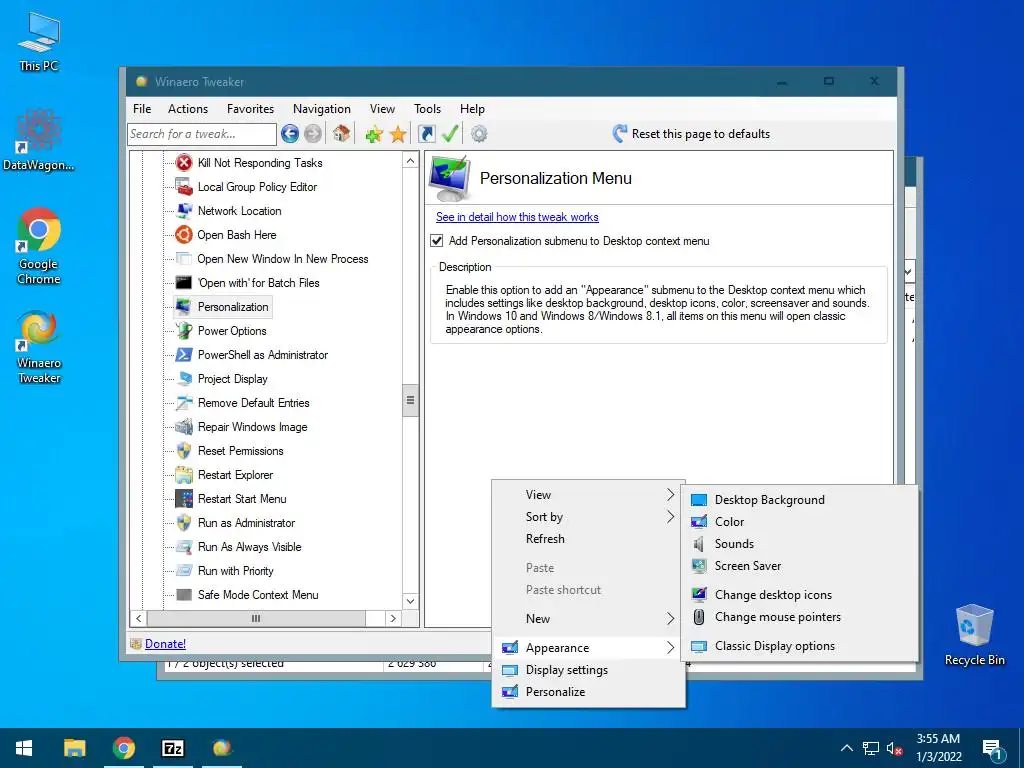Choose Display settings in context menu
Viewport: 1024px width, 768px height.
pyautogui.click(x=588, y=670)
